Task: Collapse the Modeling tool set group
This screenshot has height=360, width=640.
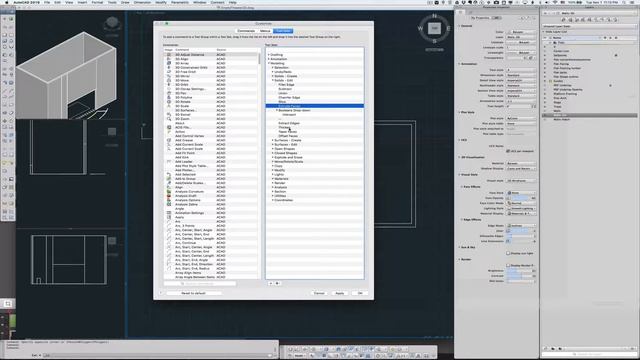Action: pos(269,63)
